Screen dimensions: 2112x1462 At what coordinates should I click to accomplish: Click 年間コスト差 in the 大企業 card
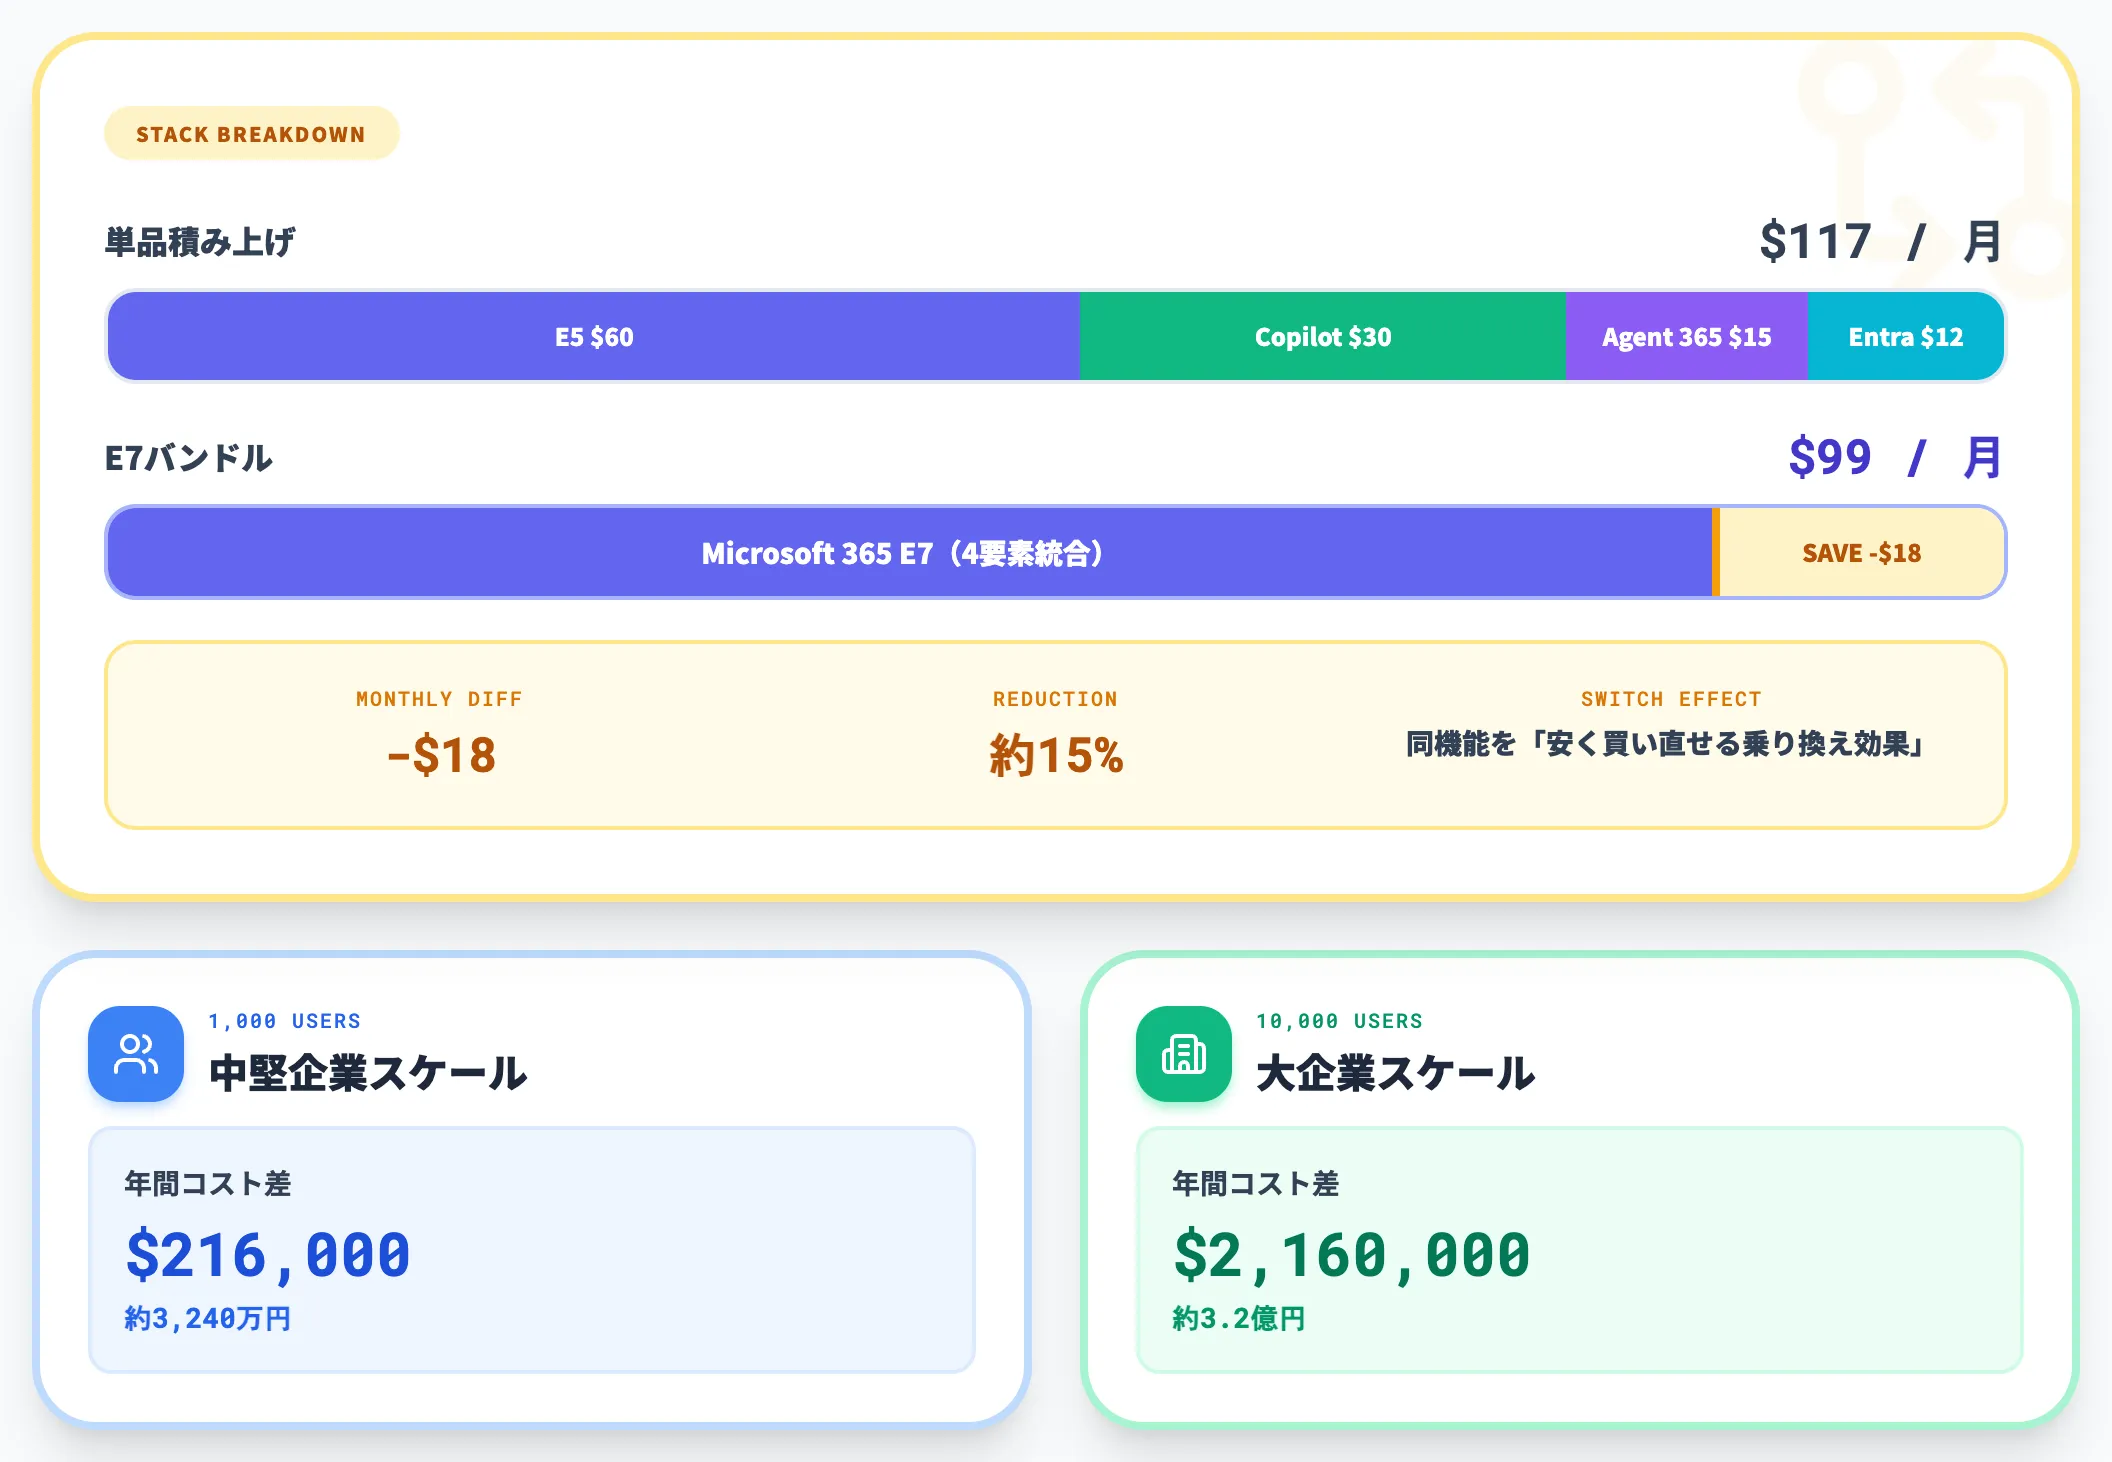click(1256, 1184)
